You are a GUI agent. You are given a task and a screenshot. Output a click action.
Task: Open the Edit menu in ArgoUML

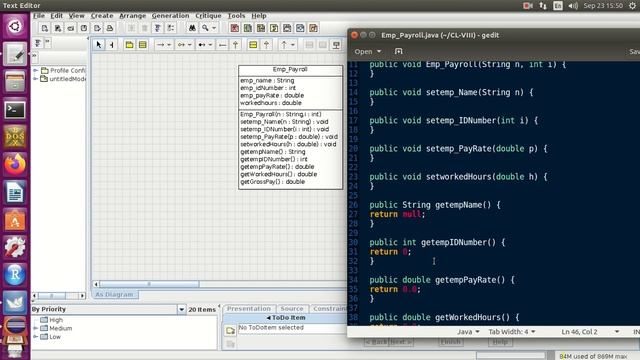[56, 16]
